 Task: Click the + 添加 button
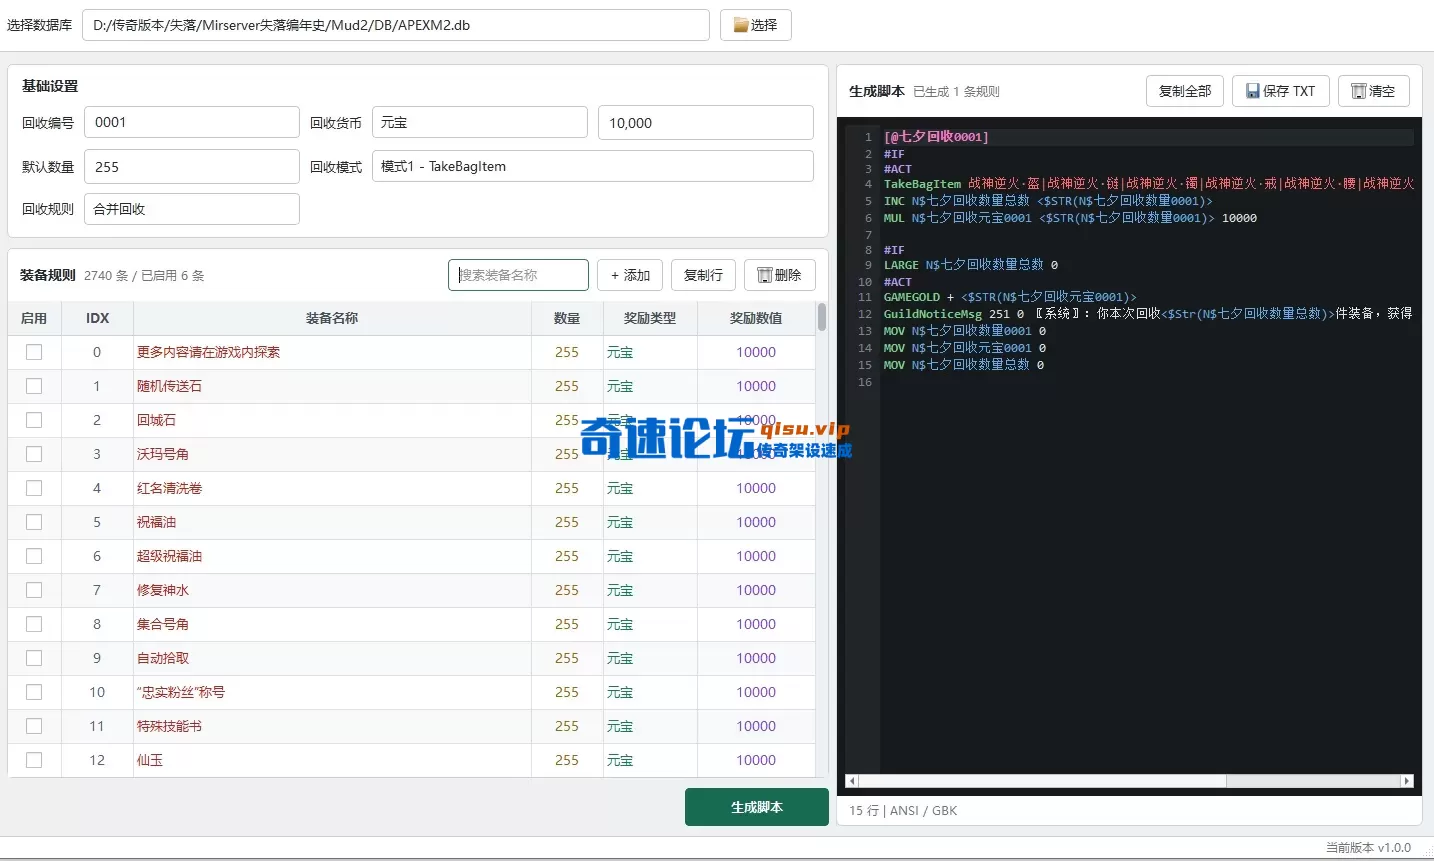click(630, 275)
